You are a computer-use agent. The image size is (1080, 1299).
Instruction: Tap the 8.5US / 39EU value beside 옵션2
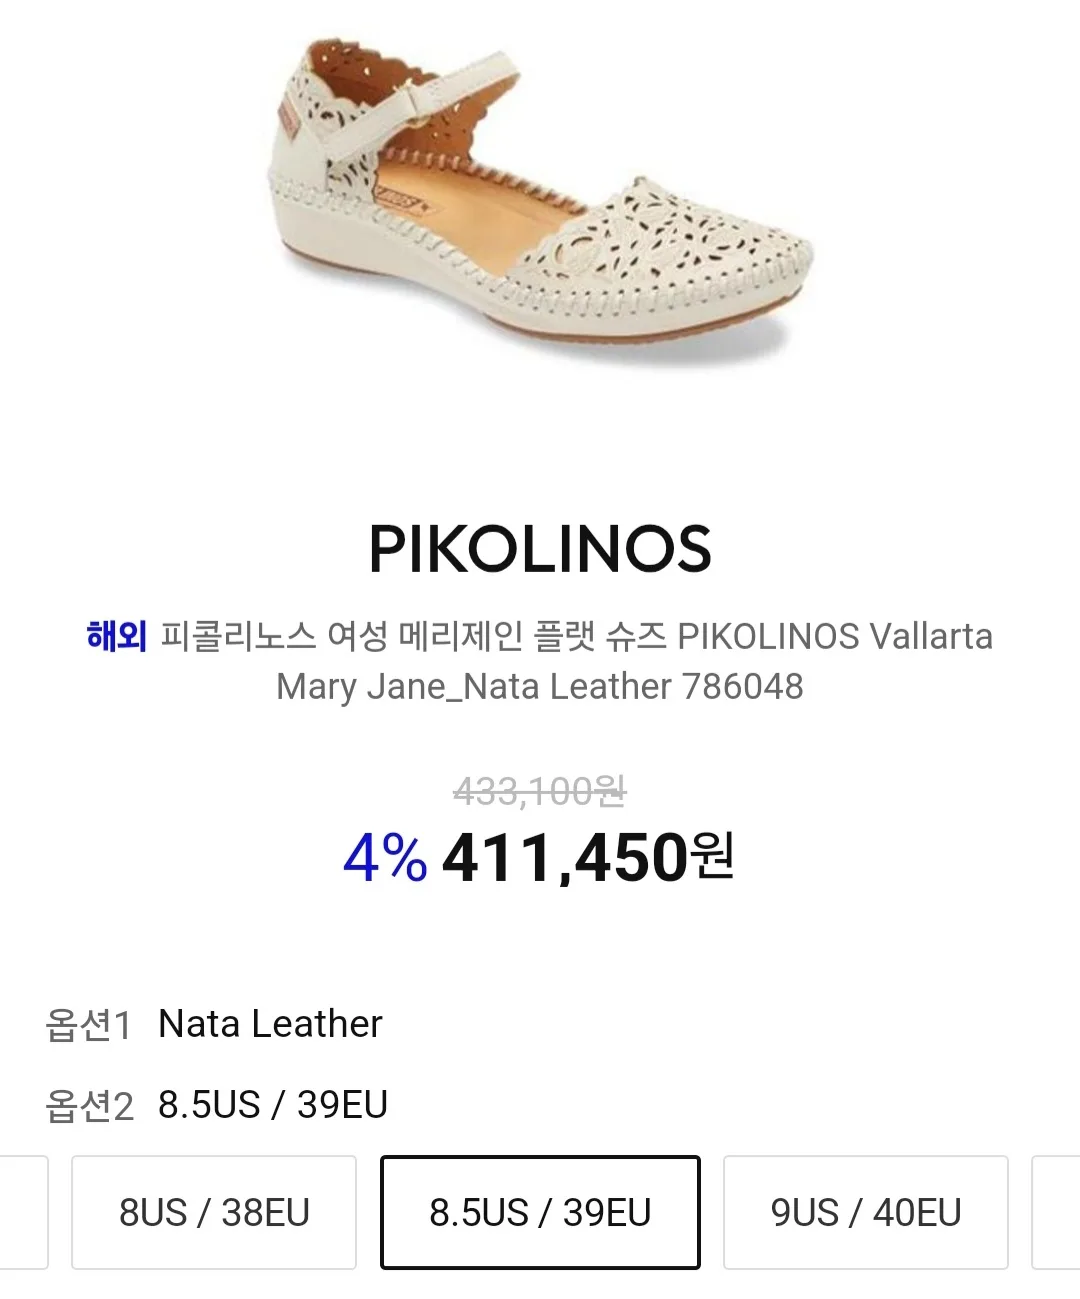click(x=273, y=1105)
